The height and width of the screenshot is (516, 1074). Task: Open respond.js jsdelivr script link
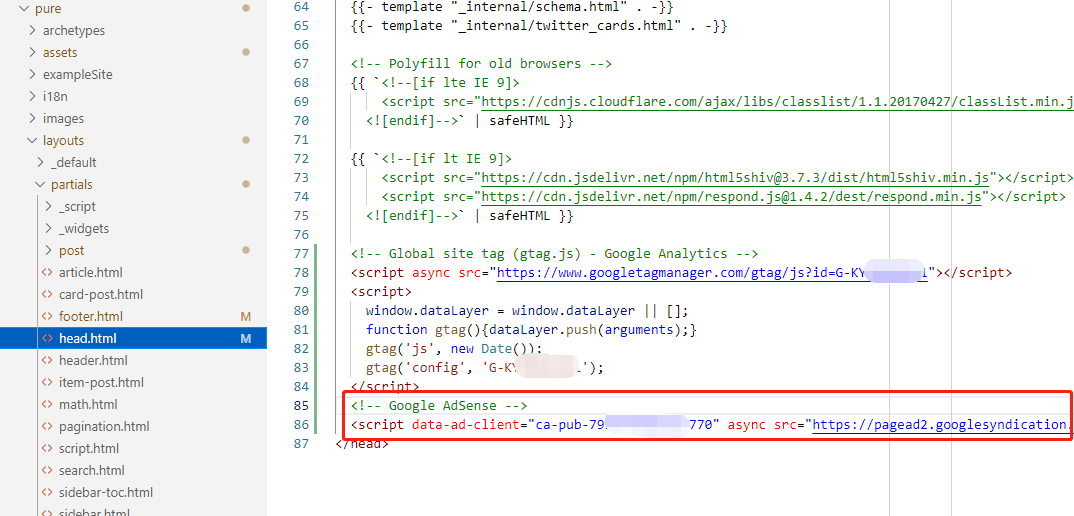(732, 197)
